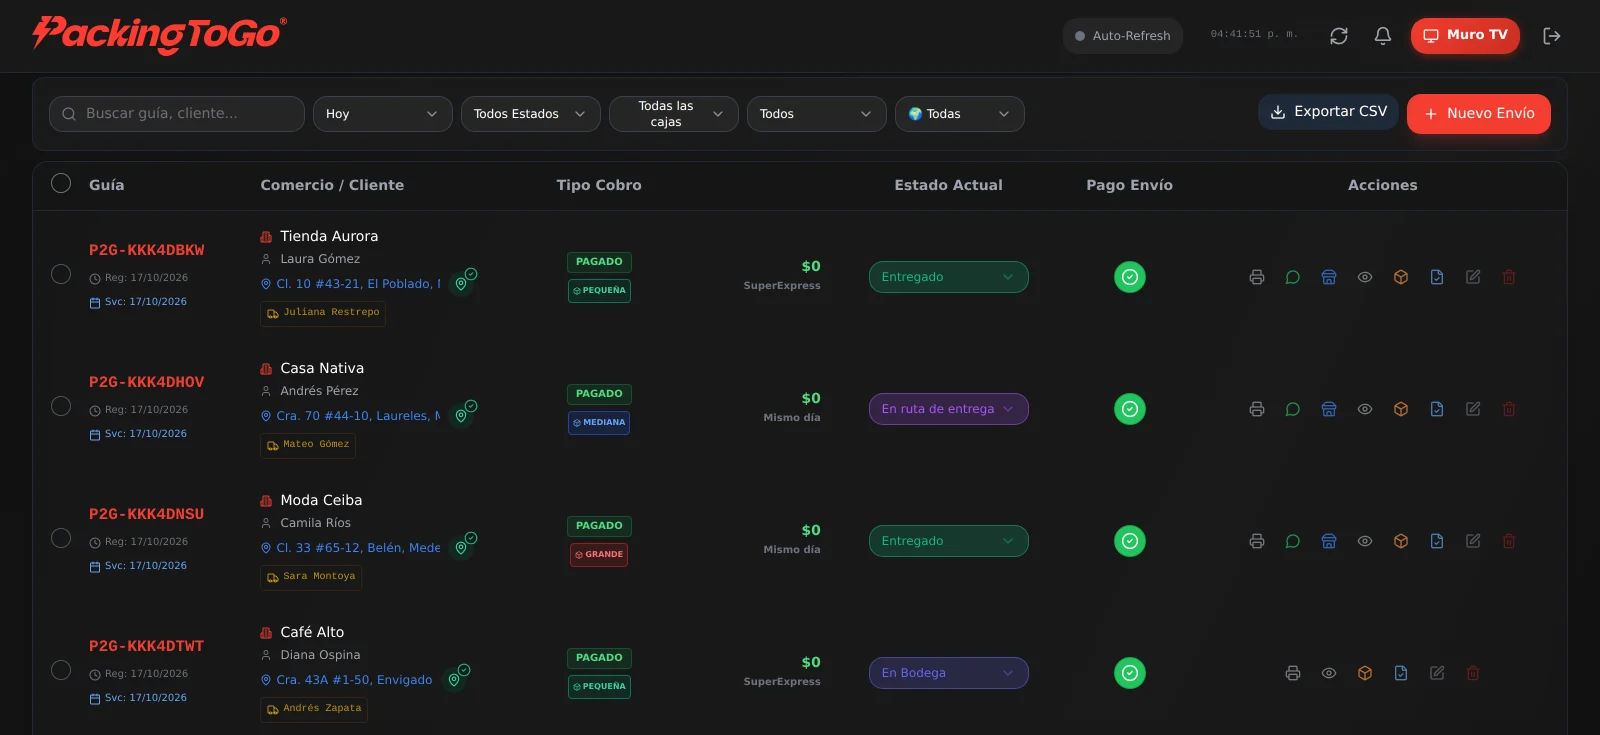Open the Todos Estados filter dropdown
The height and width of the screenshot is (735, 1600).
point(531,114)
